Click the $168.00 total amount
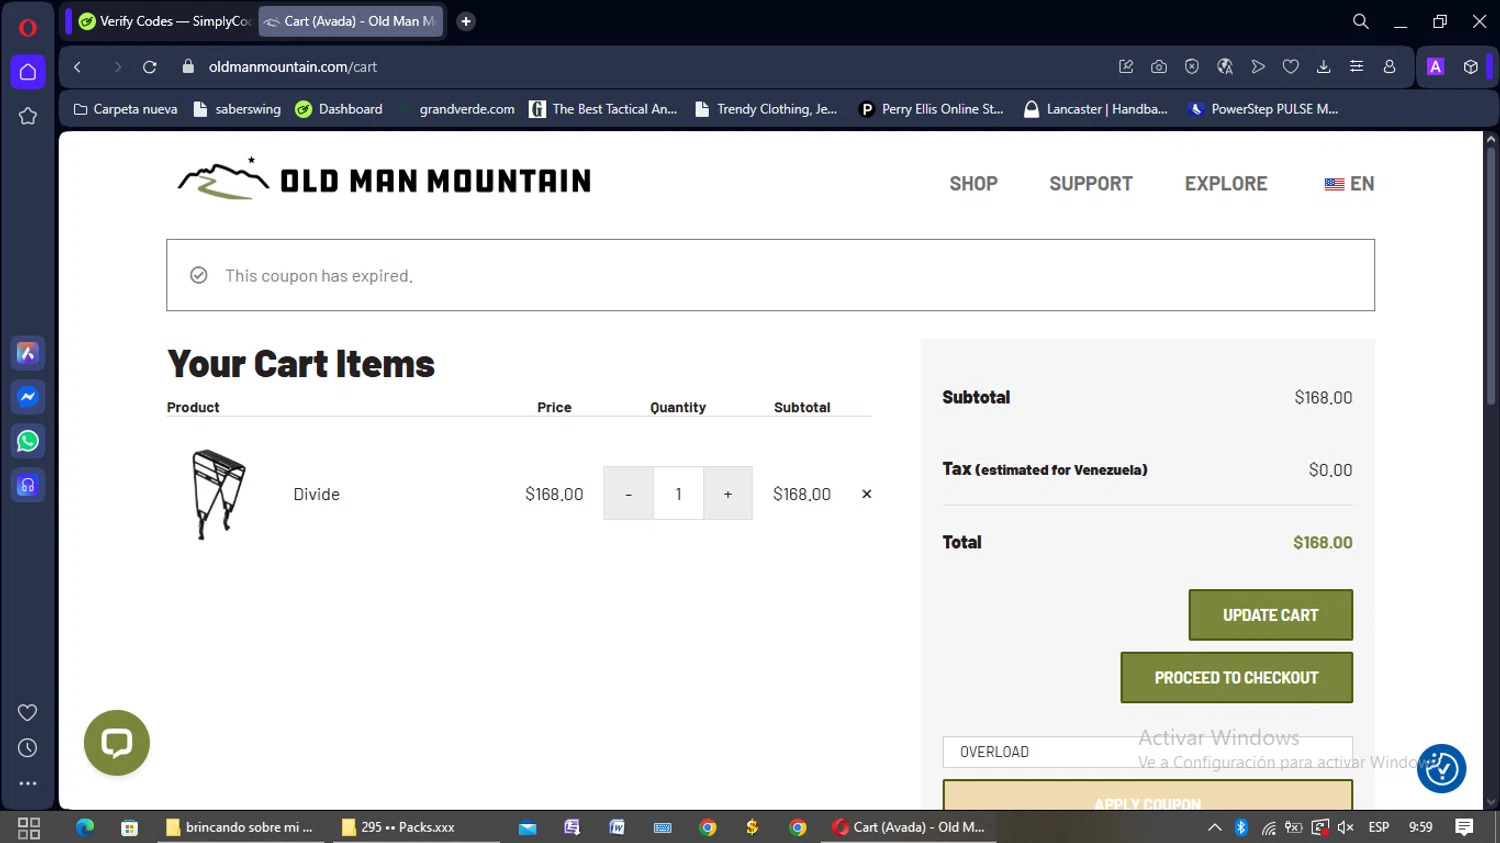The height and width of the screenshot is (843, 1500). point(1323,542)
